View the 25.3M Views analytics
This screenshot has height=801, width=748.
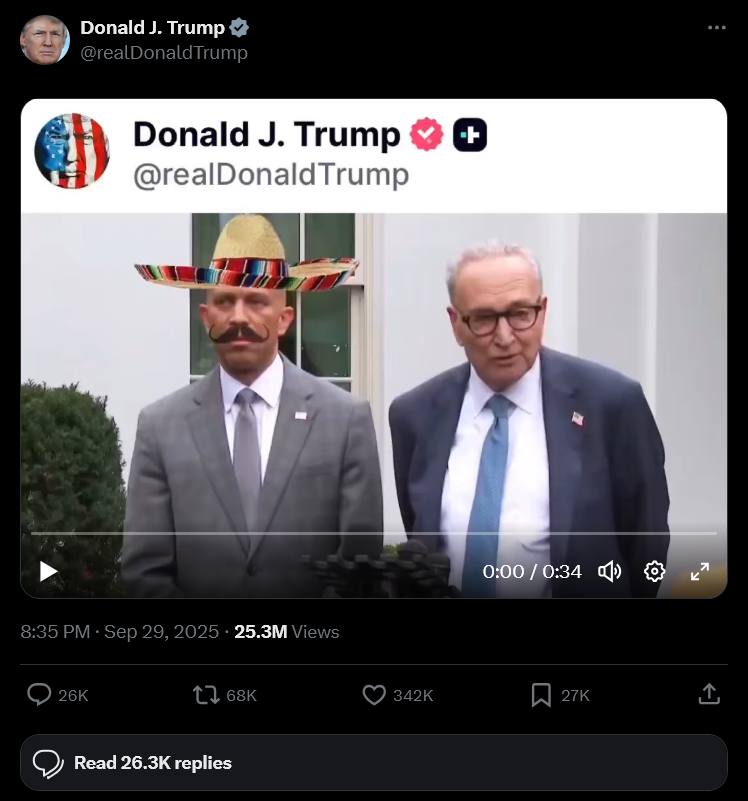[x=286, y=632]
